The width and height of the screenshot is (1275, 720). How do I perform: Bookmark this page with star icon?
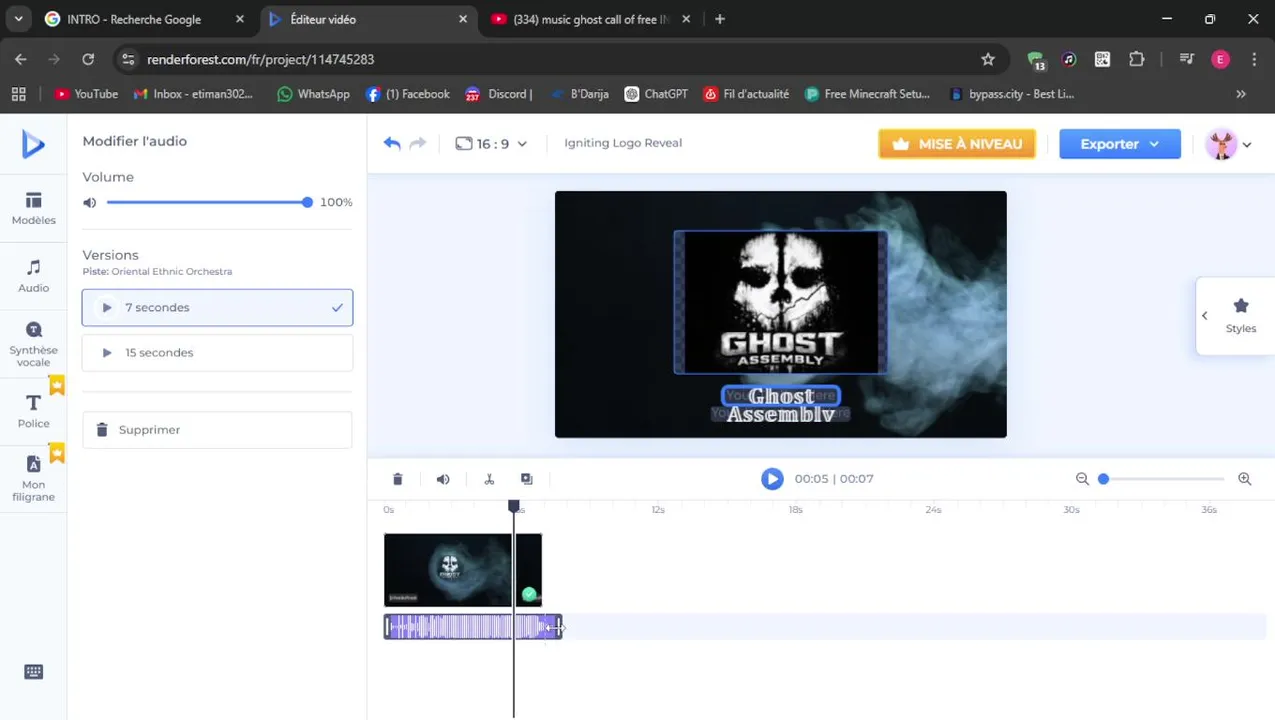tap(988, 59)
